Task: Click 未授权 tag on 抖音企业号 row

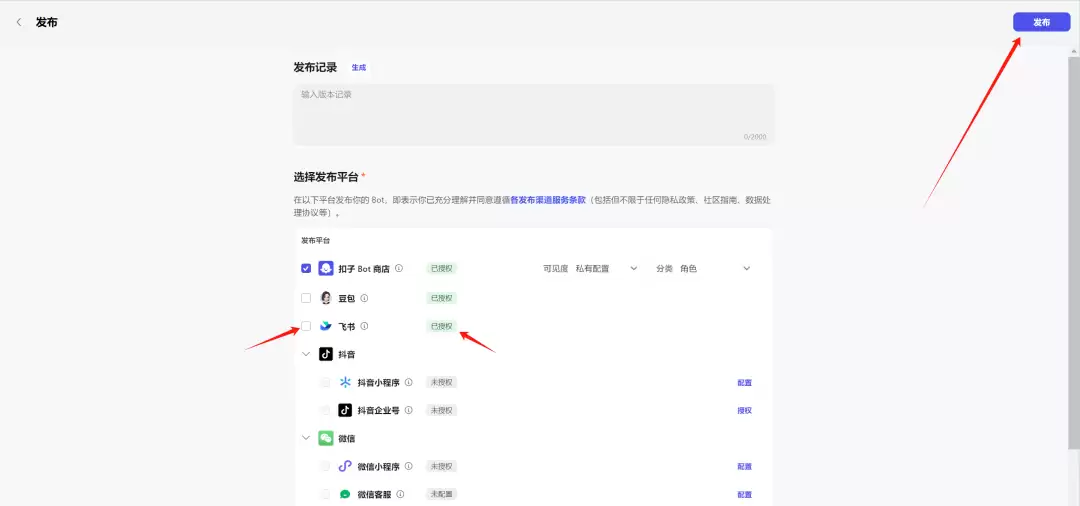Action: 442,410
